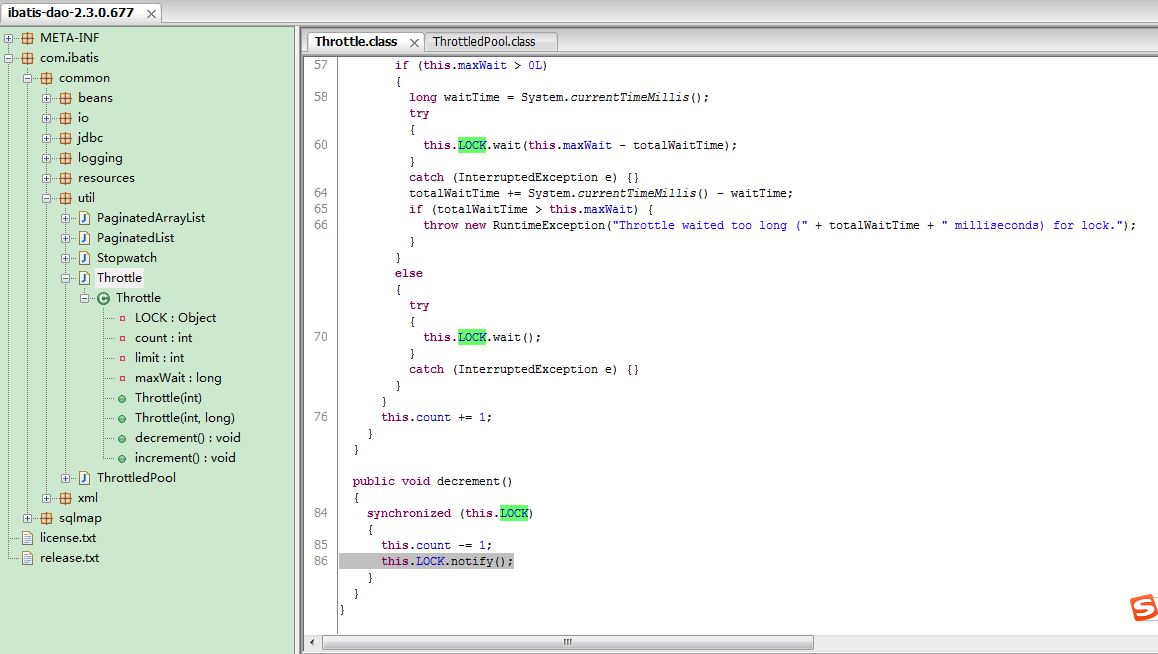Click the META-INF package icon
Viewport: 1158px width, 654px height.
tap(27, 38)
